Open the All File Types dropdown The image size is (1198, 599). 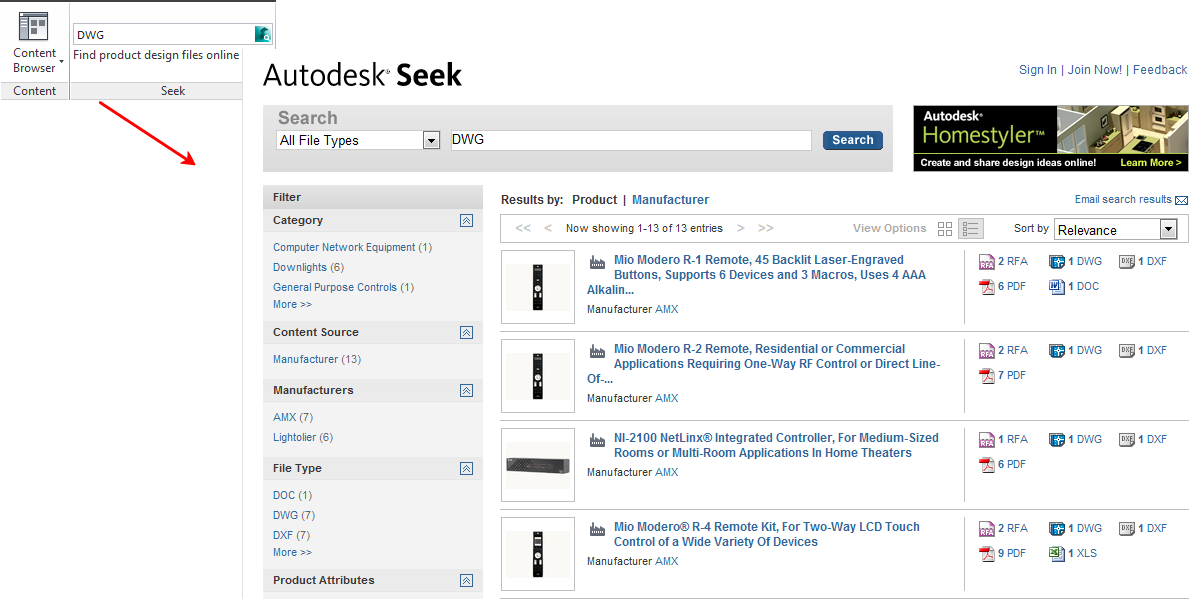point(431,141)
